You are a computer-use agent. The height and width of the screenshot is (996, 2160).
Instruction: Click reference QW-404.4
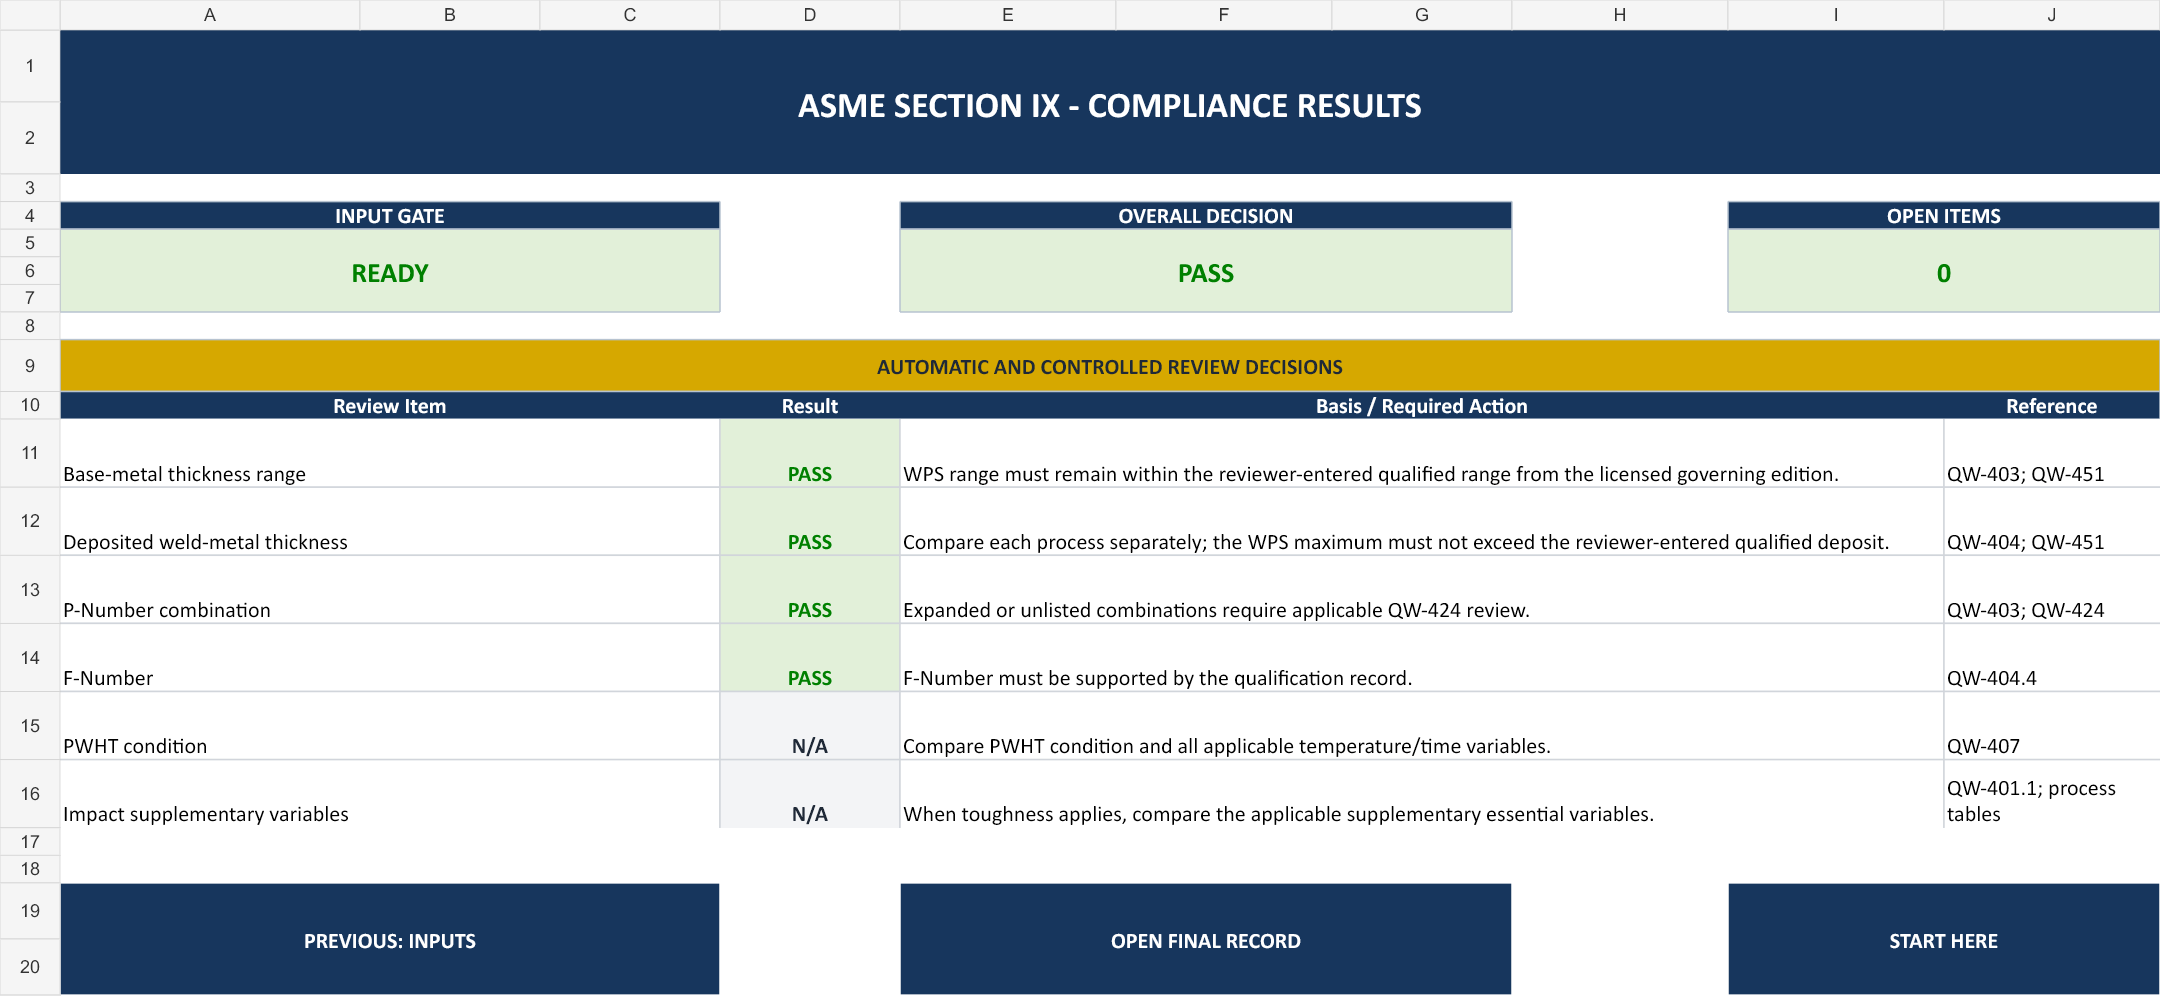click(1991, 678)
